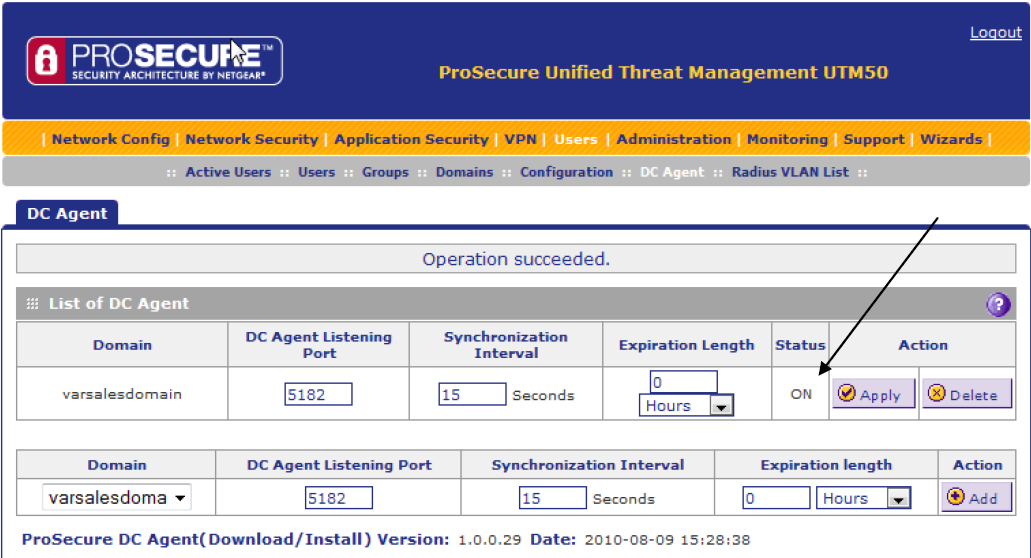Screen dimensions: 1031x558
Task: Click expiration length field in varsalesdomain row
Action: 683,382
